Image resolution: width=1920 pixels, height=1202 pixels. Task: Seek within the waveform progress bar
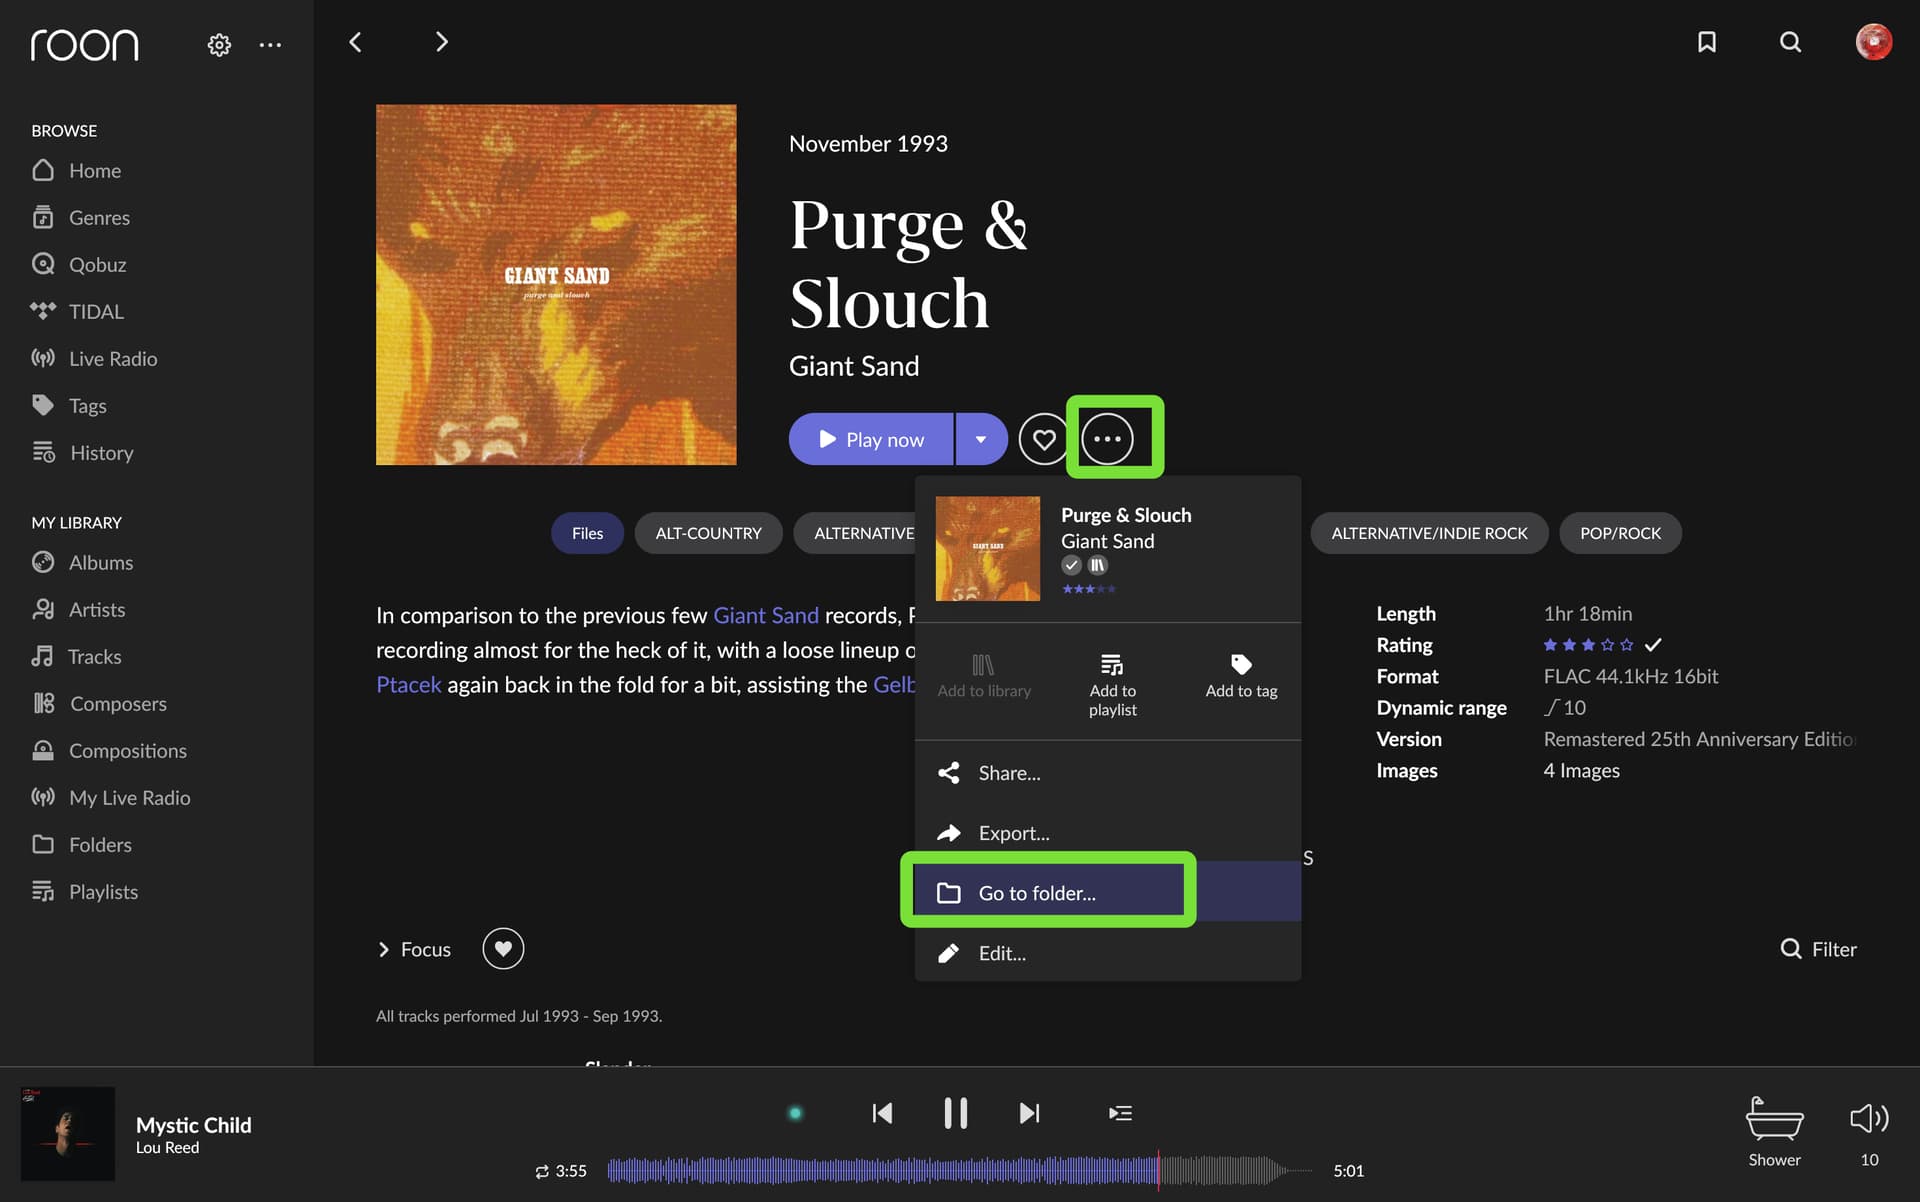coord(960,1170)
